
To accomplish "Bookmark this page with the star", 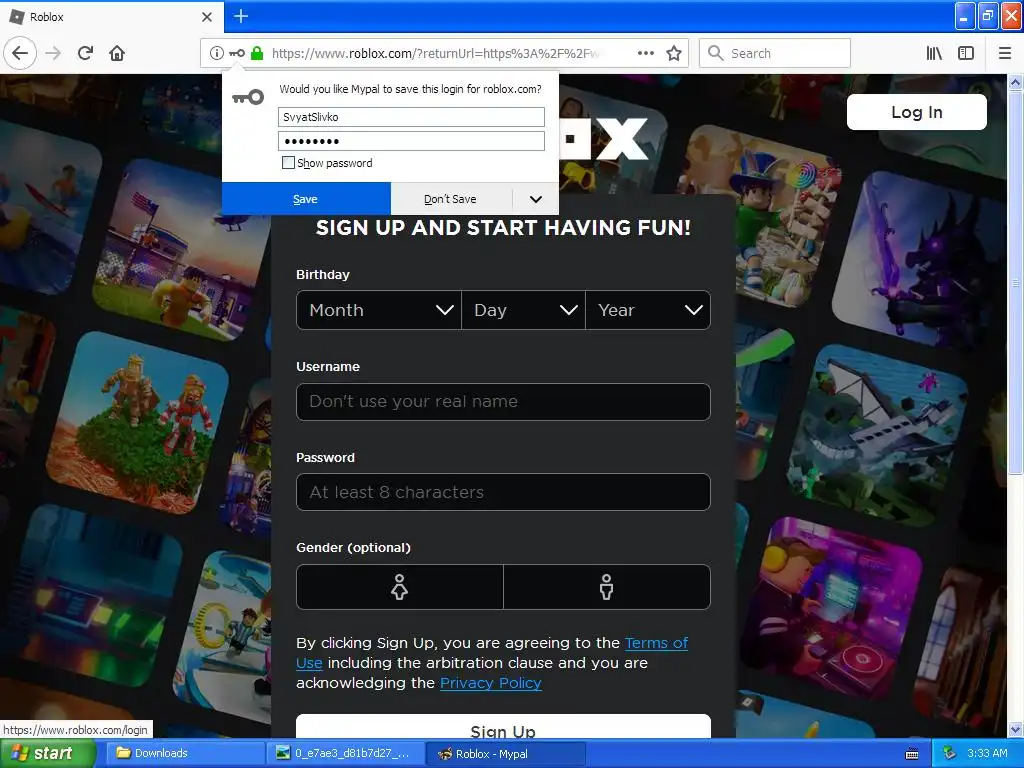I will point(674,53).
